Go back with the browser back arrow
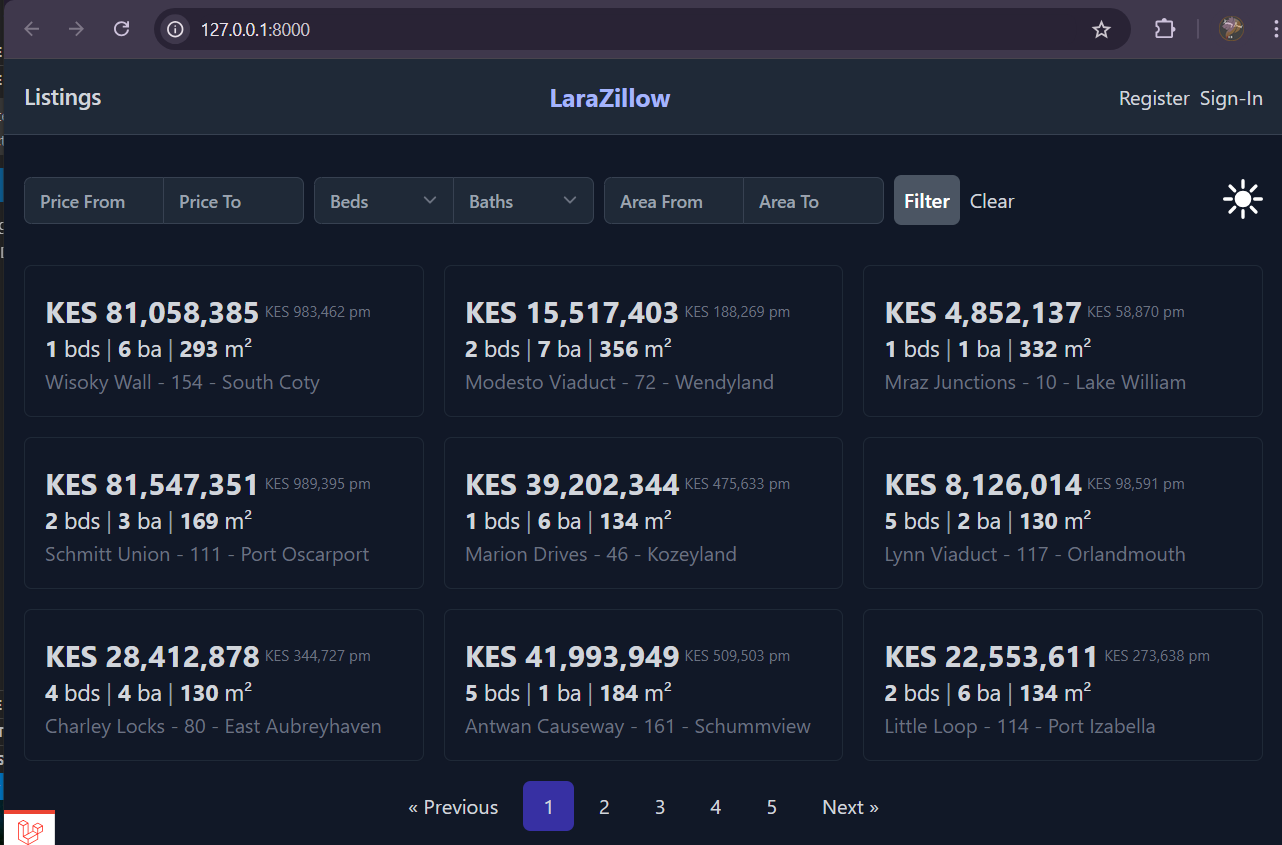Viewport: 1282px width, 845px height. point(32,29)
